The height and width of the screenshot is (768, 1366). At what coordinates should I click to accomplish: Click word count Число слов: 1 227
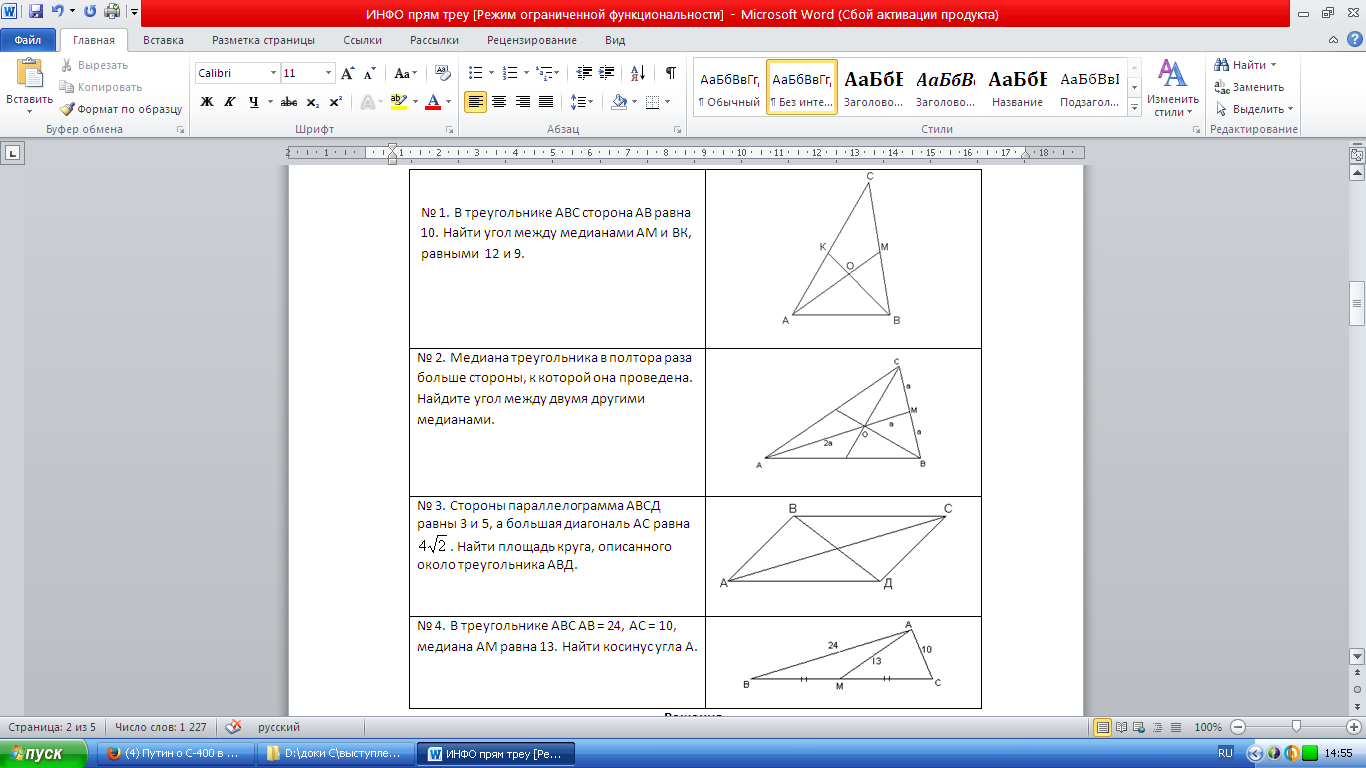click(x=160, y=727)
